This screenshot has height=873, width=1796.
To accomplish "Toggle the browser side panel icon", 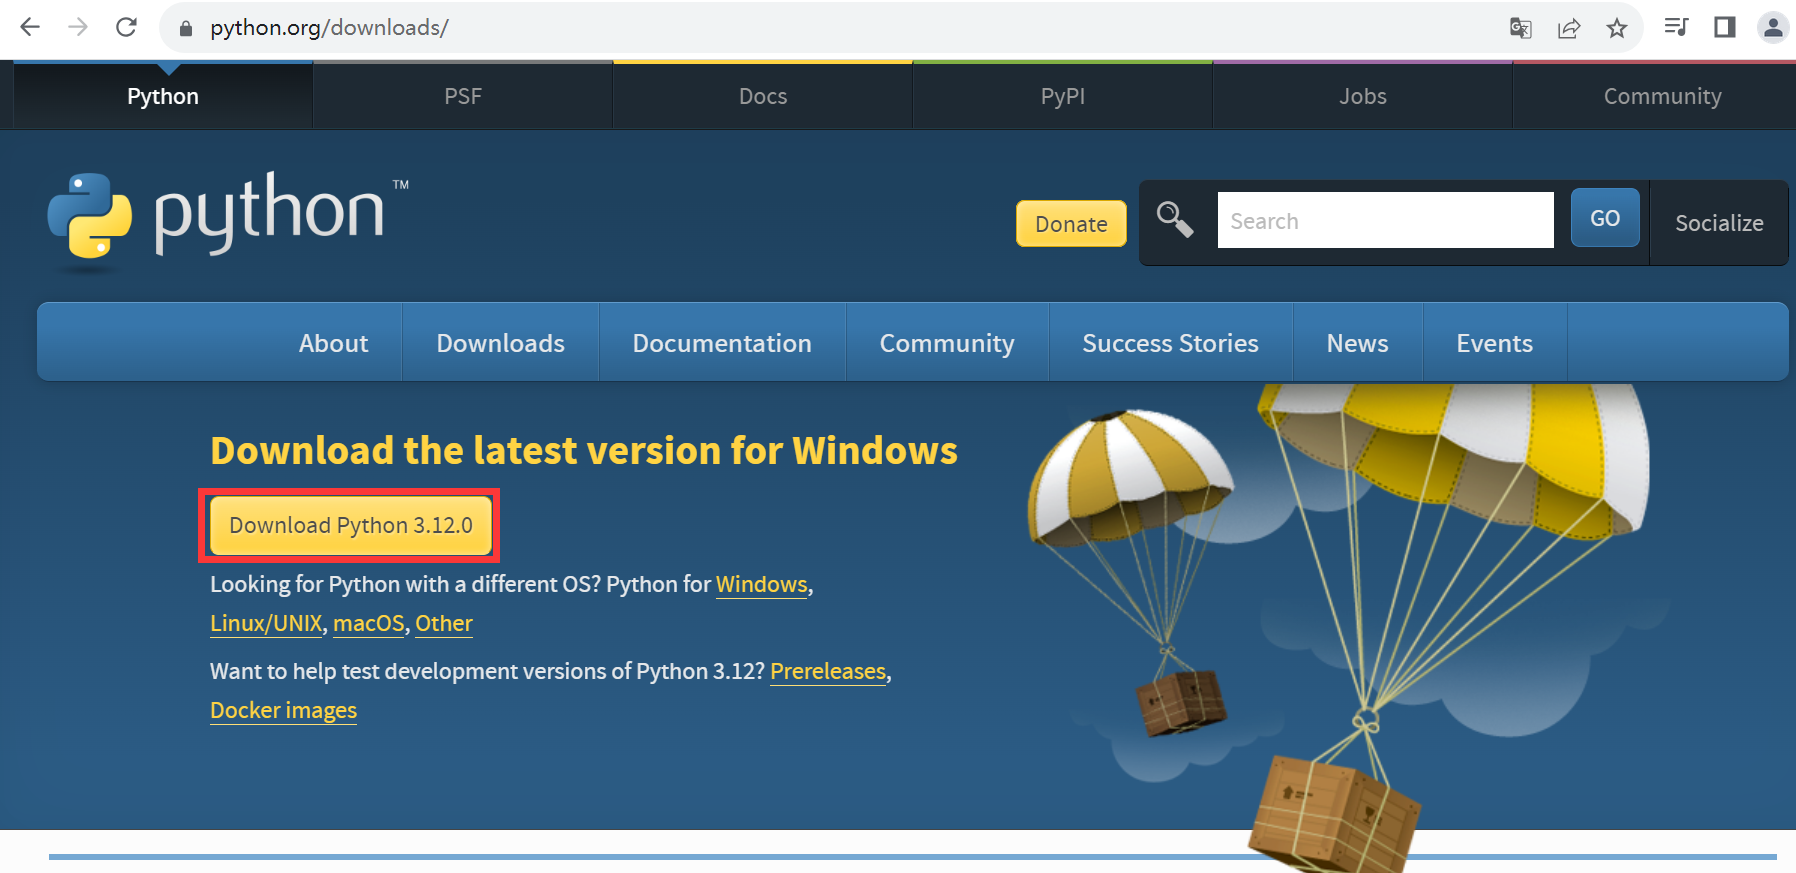I will pyautogui.click(x=1724, y=27).
